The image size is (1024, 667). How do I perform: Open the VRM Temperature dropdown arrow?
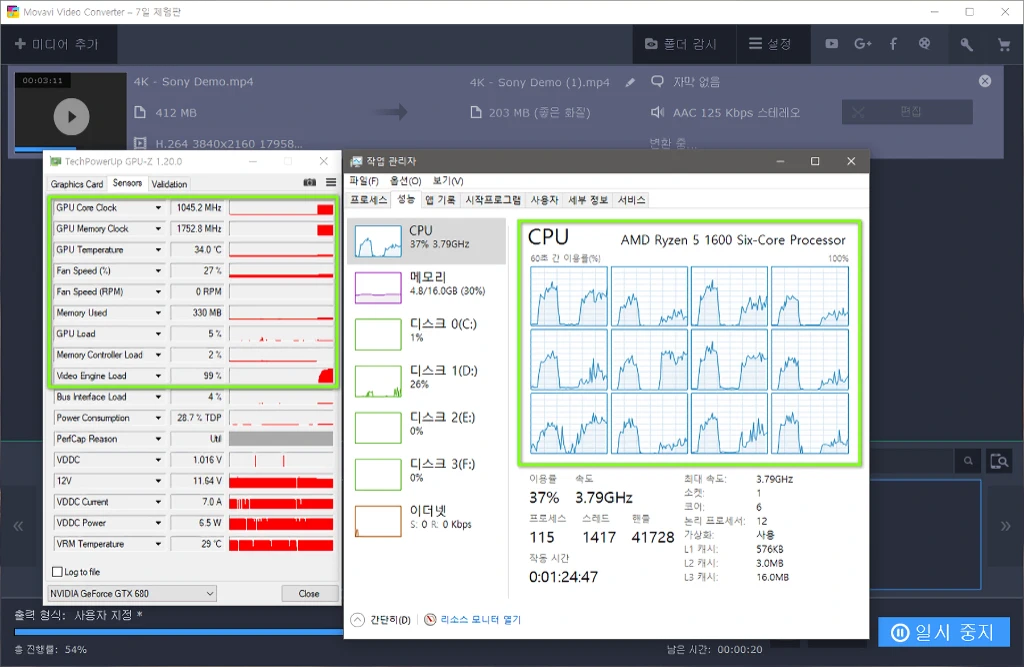point(158,544)
